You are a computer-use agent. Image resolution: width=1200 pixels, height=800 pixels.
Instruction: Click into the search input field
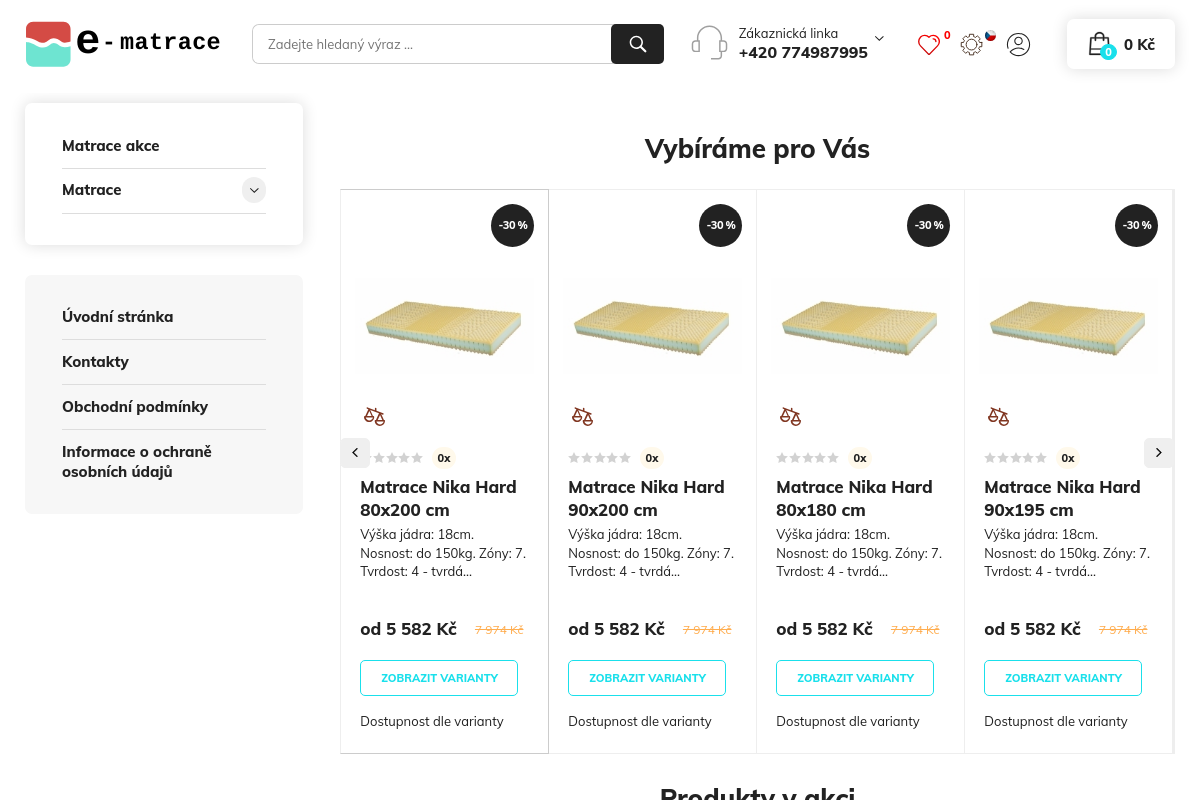(x=432, y=44)
